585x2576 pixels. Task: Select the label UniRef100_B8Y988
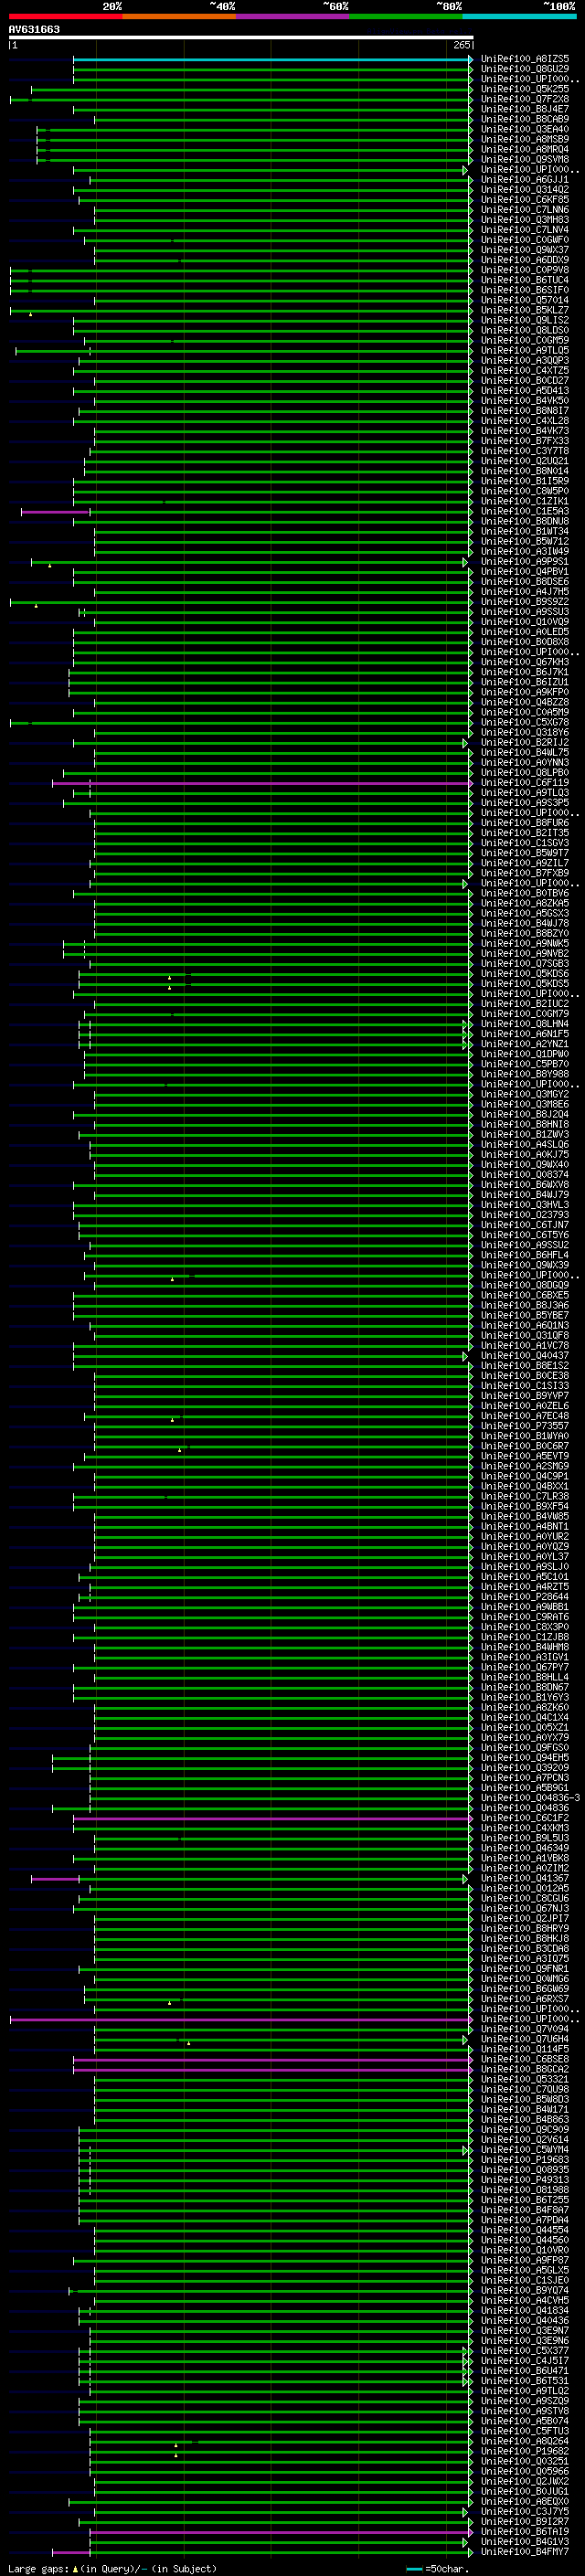point(525,1074)
